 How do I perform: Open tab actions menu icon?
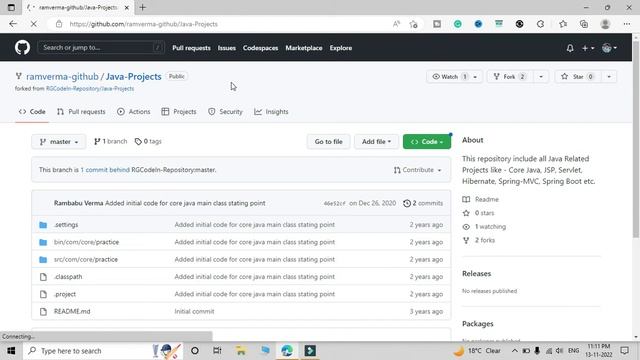11,7
